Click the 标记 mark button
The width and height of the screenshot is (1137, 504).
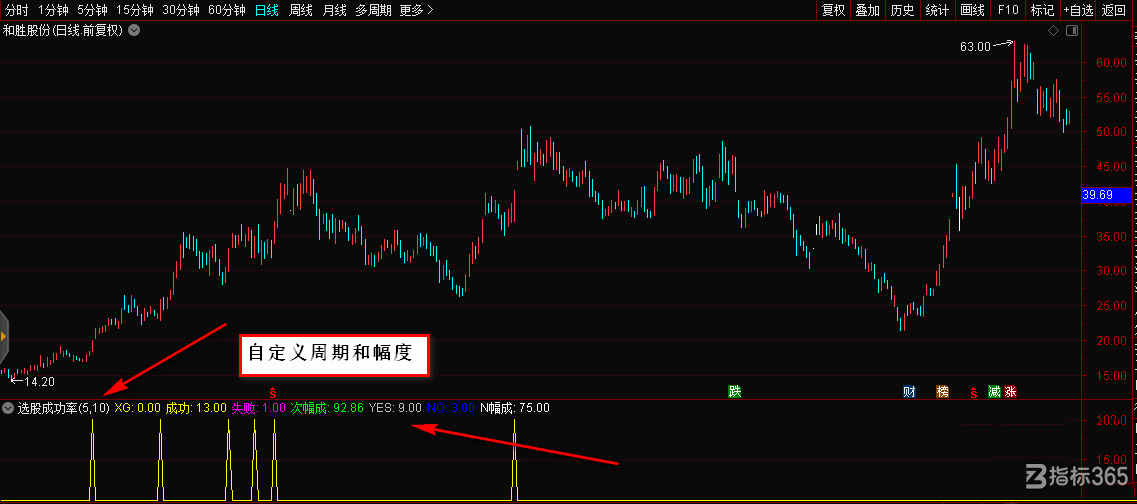[1042, 10]
